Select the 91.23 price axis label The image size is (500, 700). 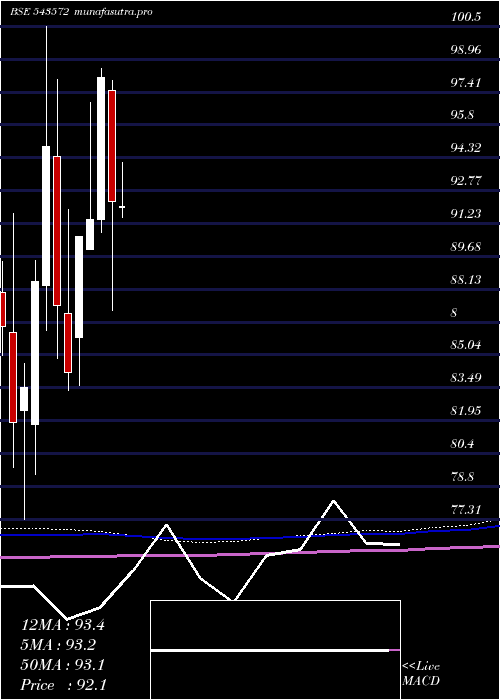(466, 213)
